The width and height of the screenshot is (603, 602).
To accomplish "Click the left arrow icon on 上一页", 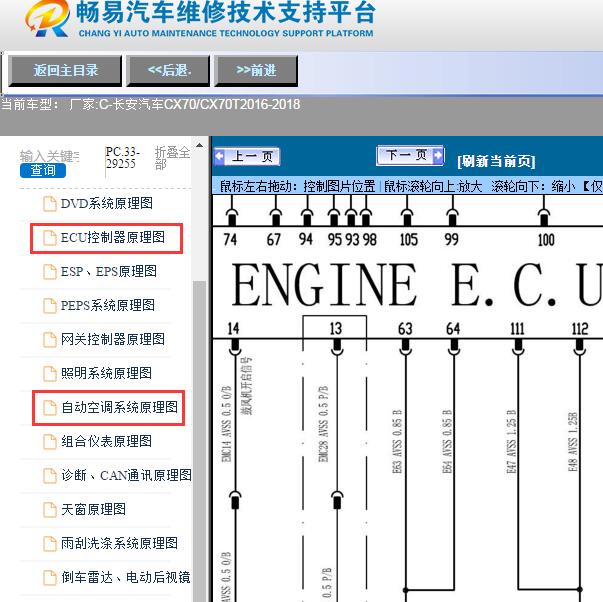I will click(x=220, y=157).
